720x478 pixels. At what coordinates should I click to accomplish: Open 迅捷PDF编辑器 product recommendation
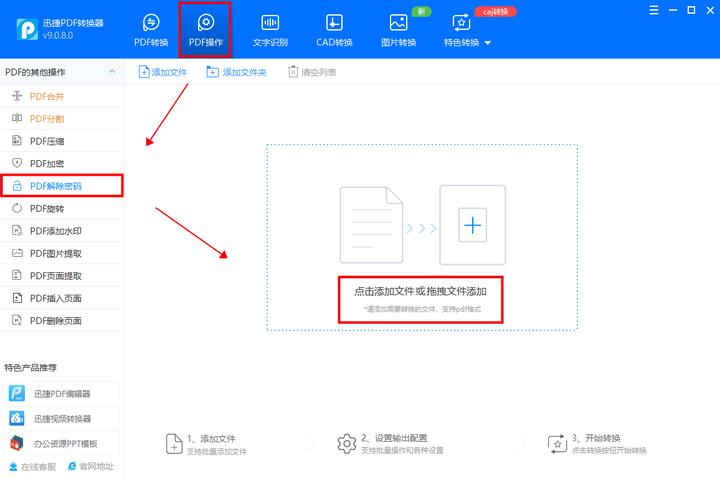pyautogui.click(x=62, y=394)
